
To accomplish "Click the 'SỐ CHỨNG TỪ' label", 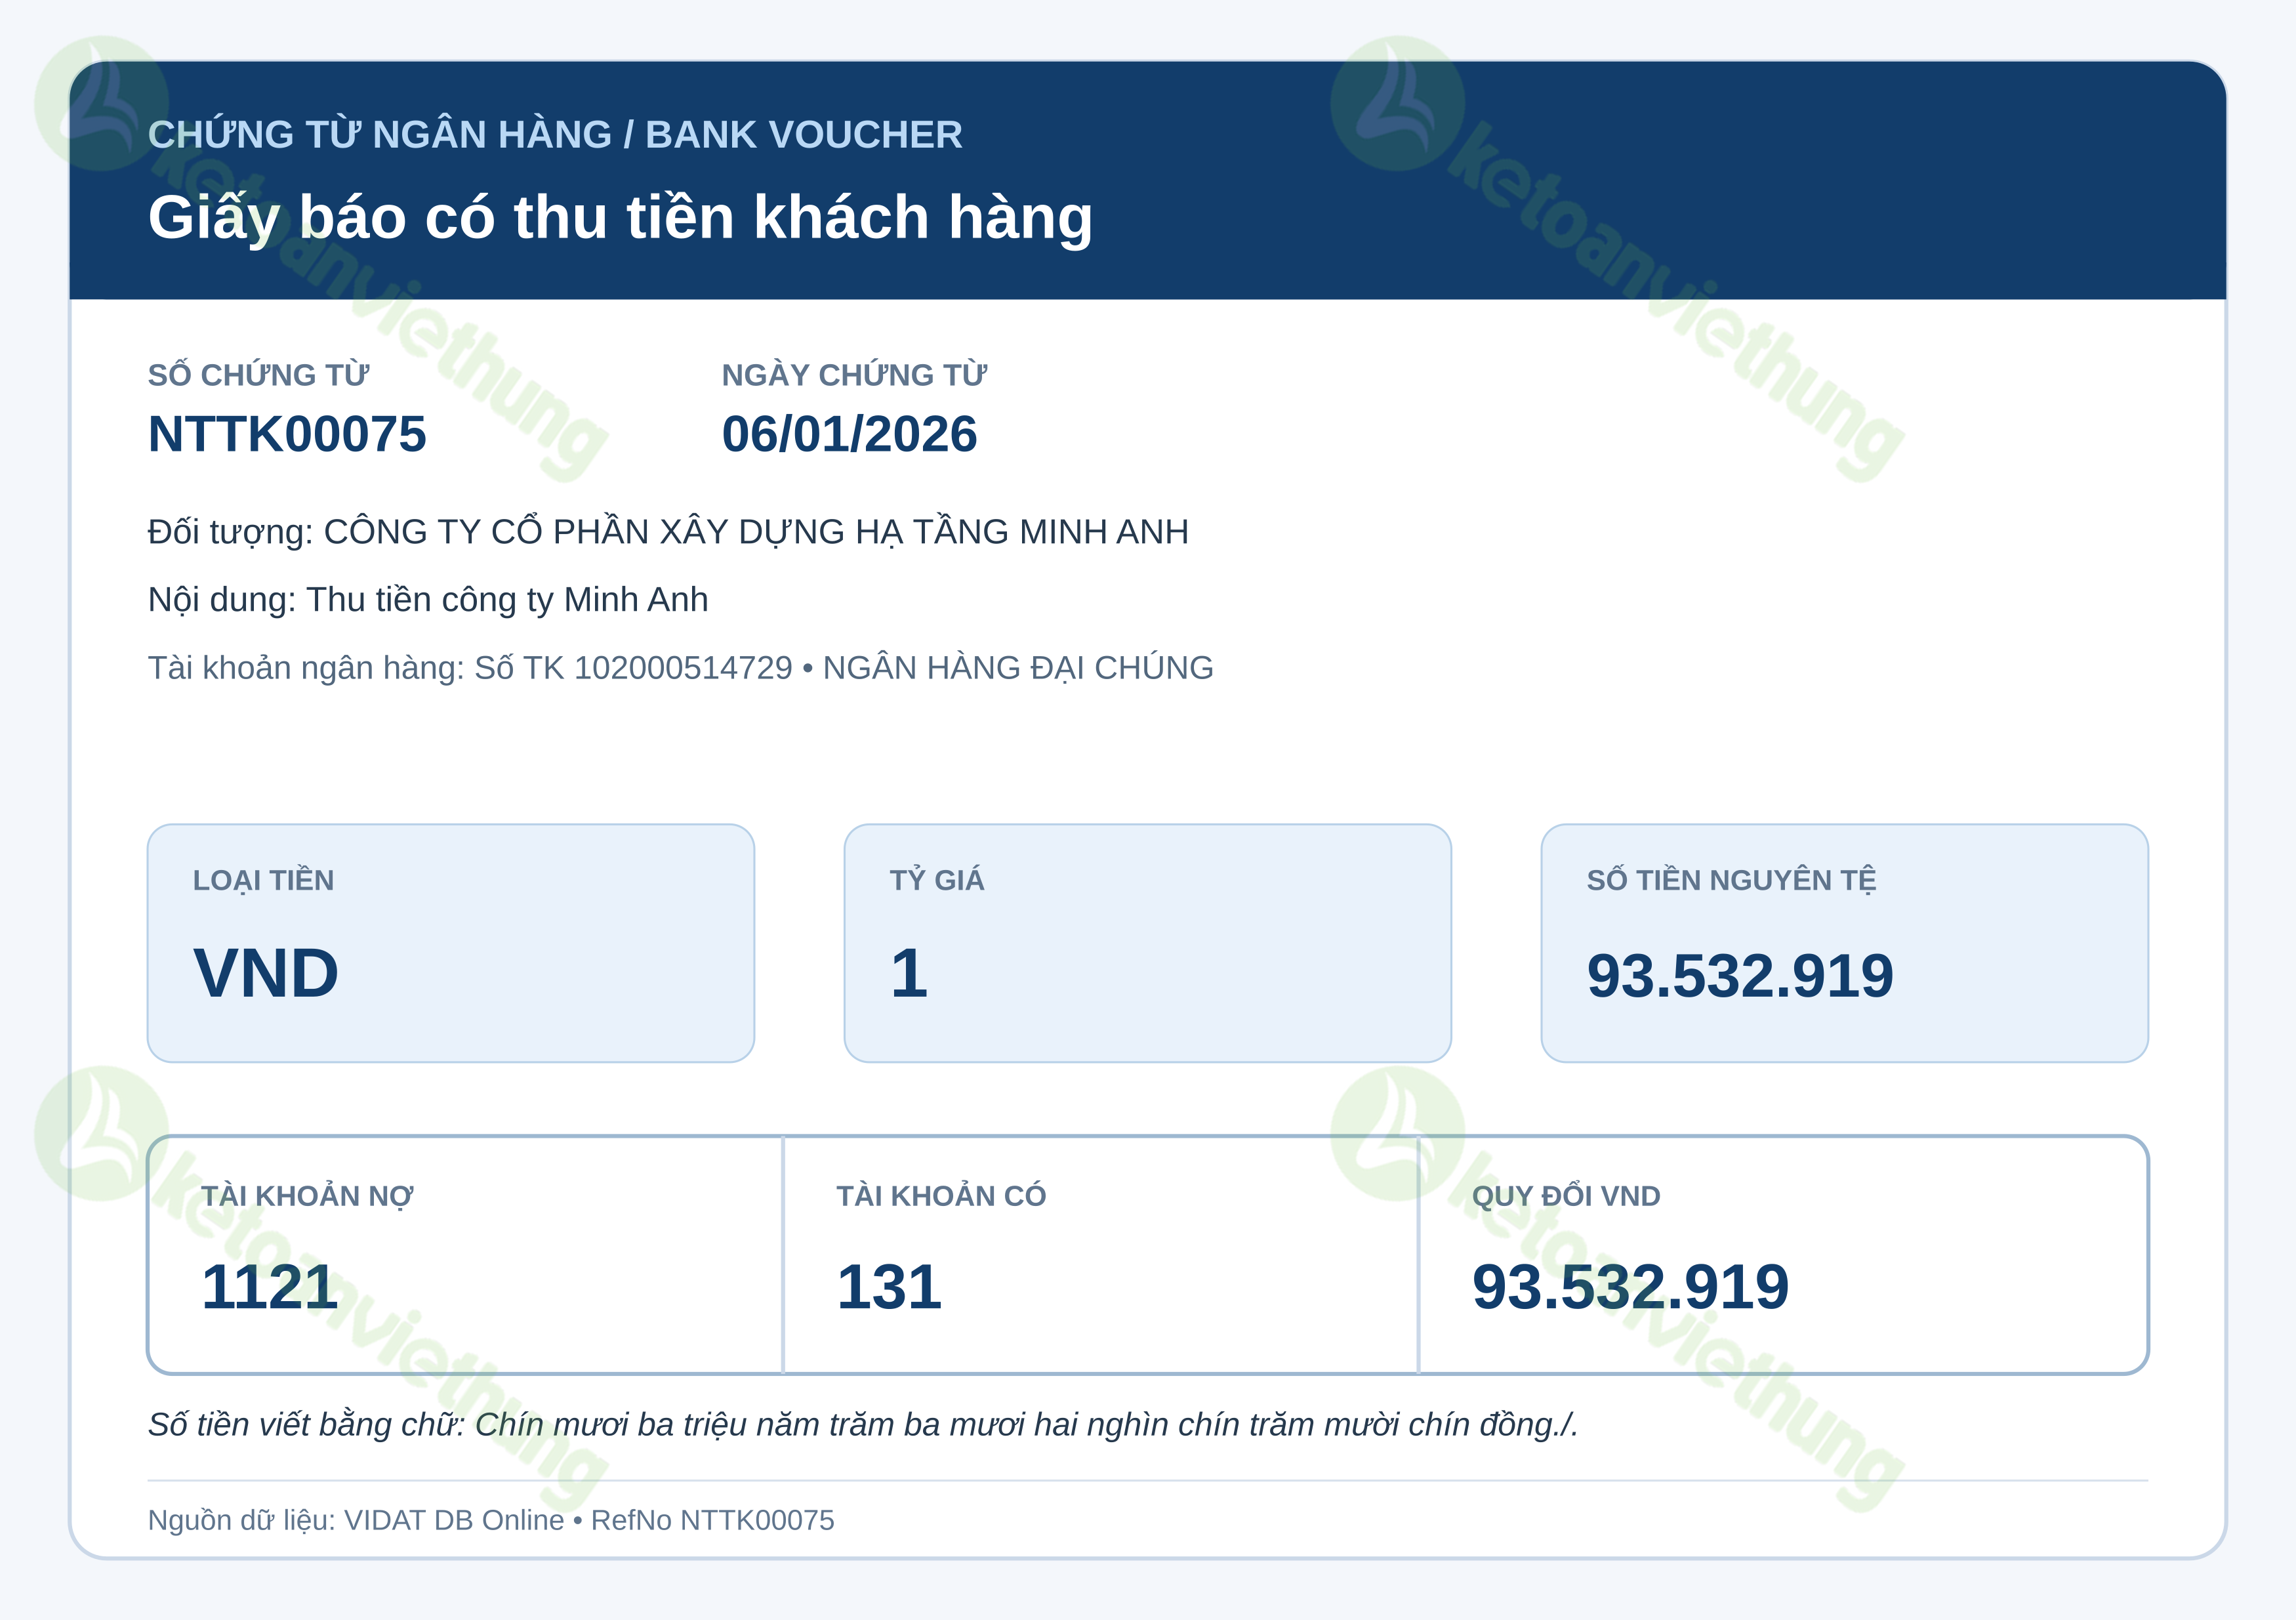I will tap(258, 375).
